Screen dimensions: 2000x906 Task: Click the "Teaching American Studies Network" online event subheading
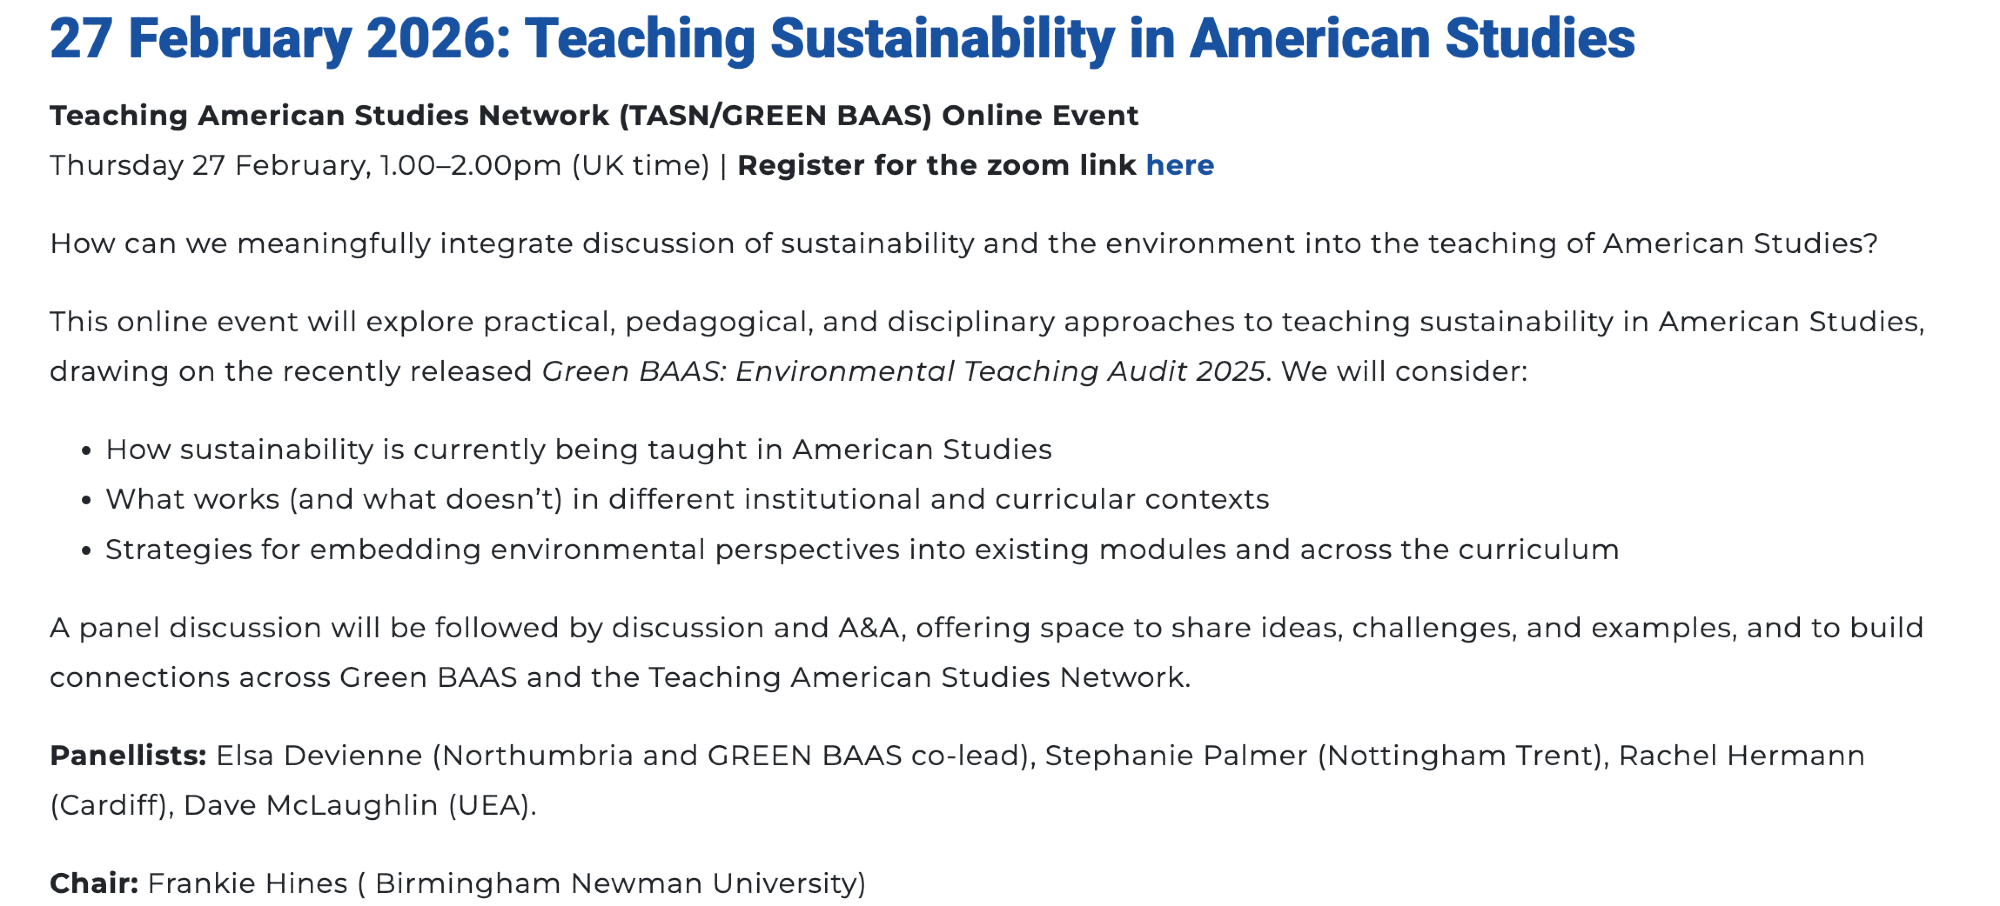593,116
